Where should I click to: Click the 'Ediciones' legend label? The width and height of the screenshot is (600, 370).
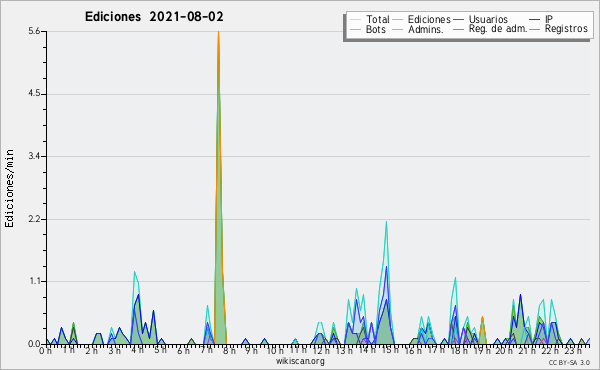[429, 19]
